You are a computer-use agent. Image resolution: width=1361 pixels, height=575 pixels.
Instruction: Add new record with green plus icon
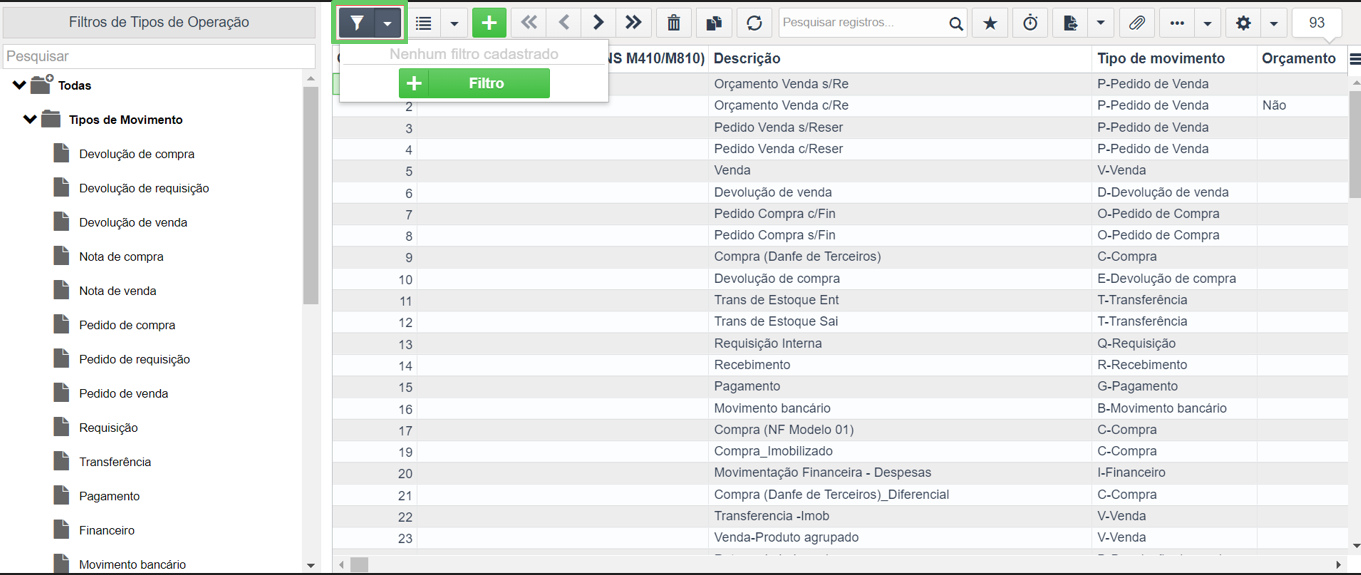click(489, 23)
